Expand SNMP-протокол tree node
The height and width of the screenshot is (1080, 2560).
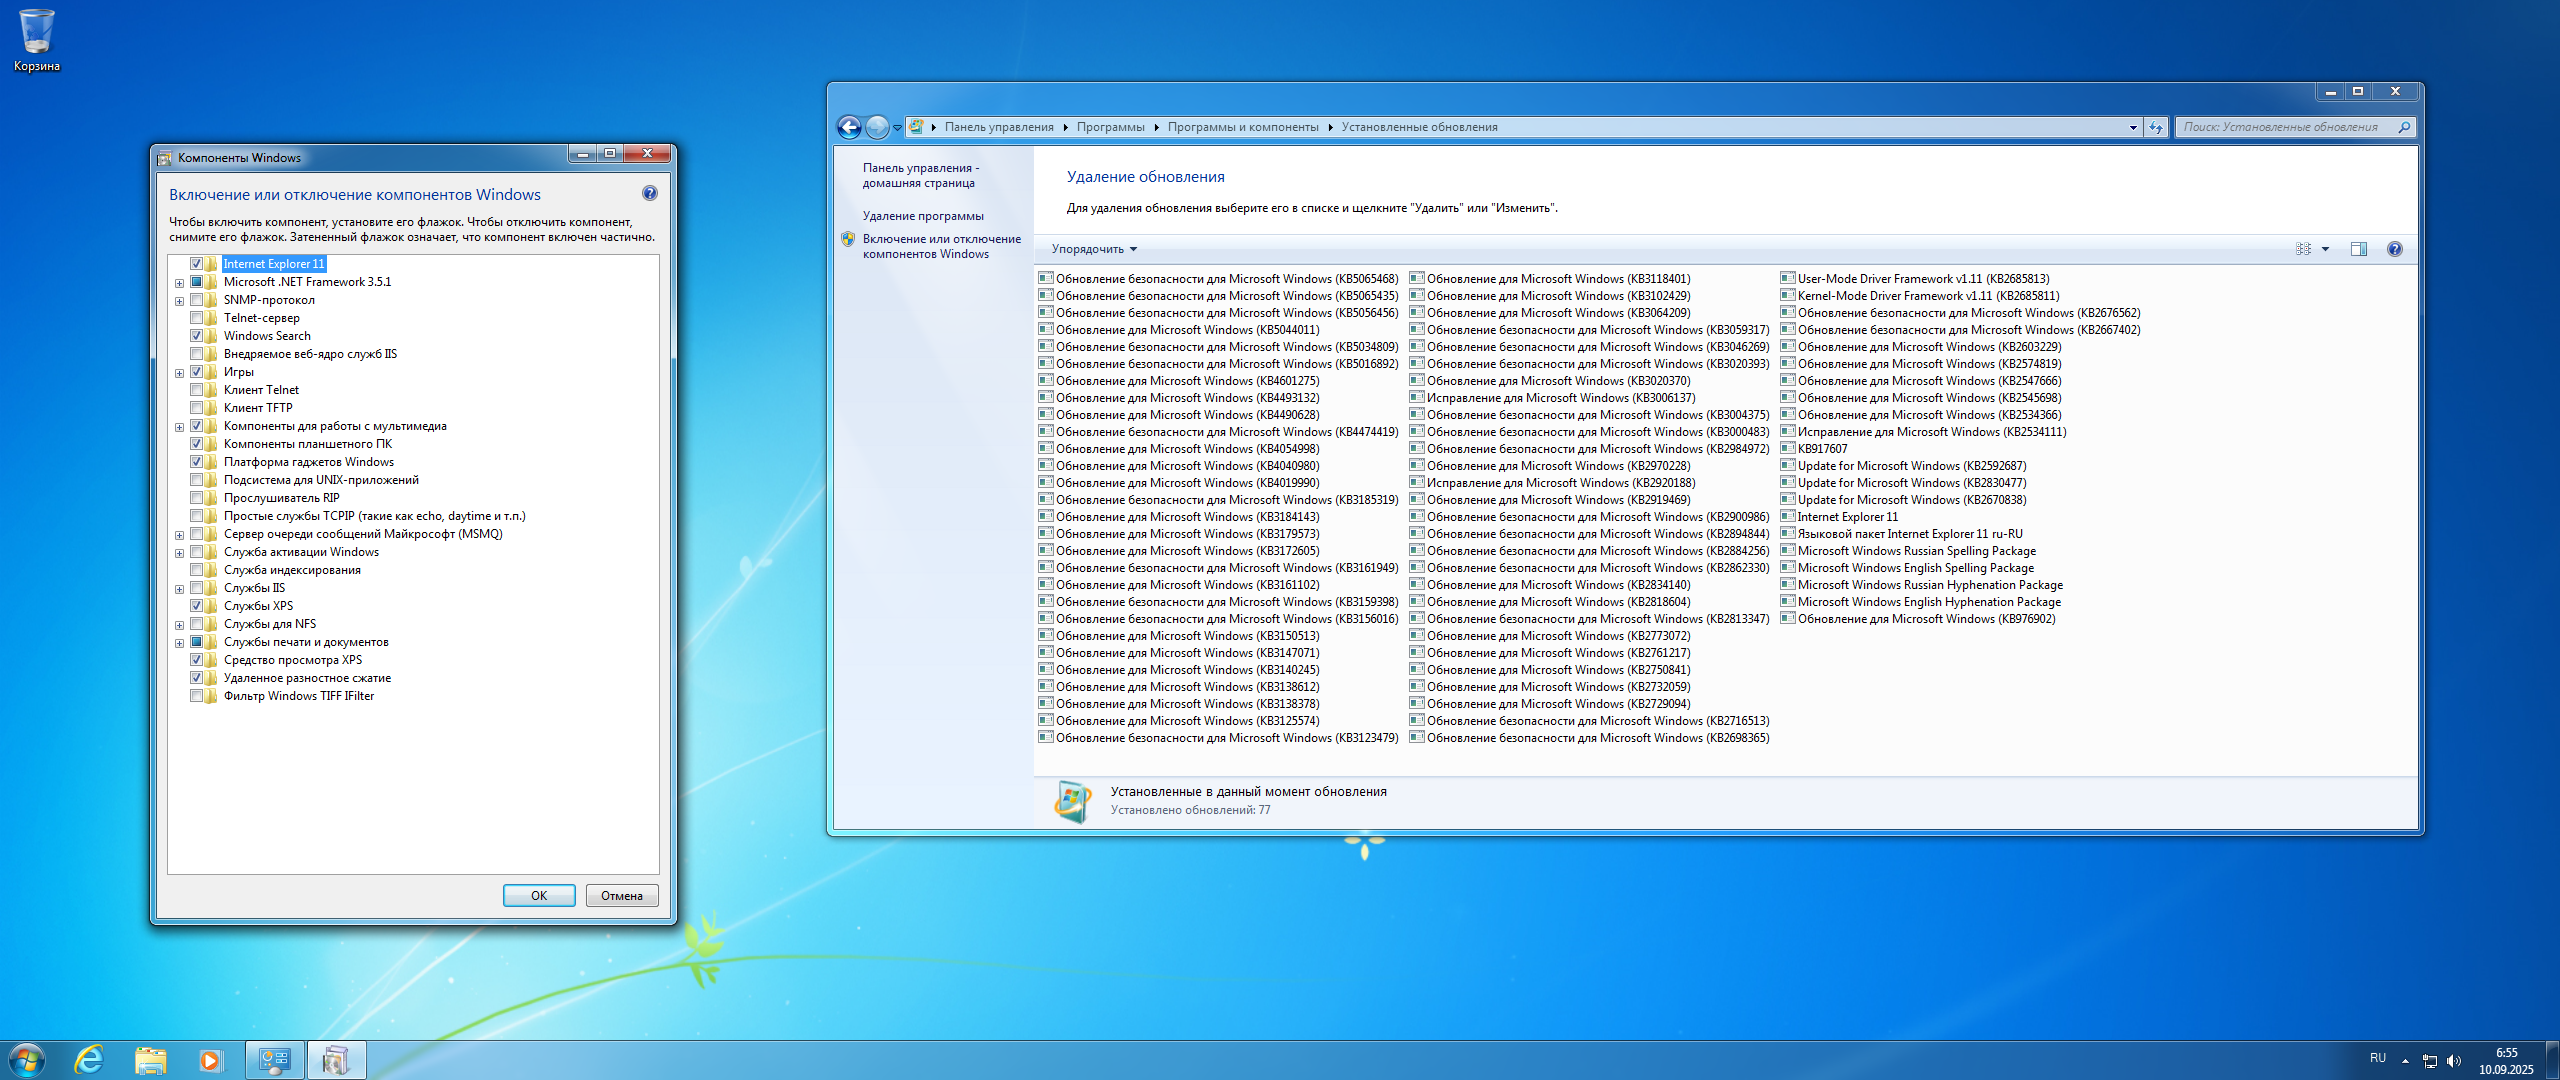coord(179,301)
